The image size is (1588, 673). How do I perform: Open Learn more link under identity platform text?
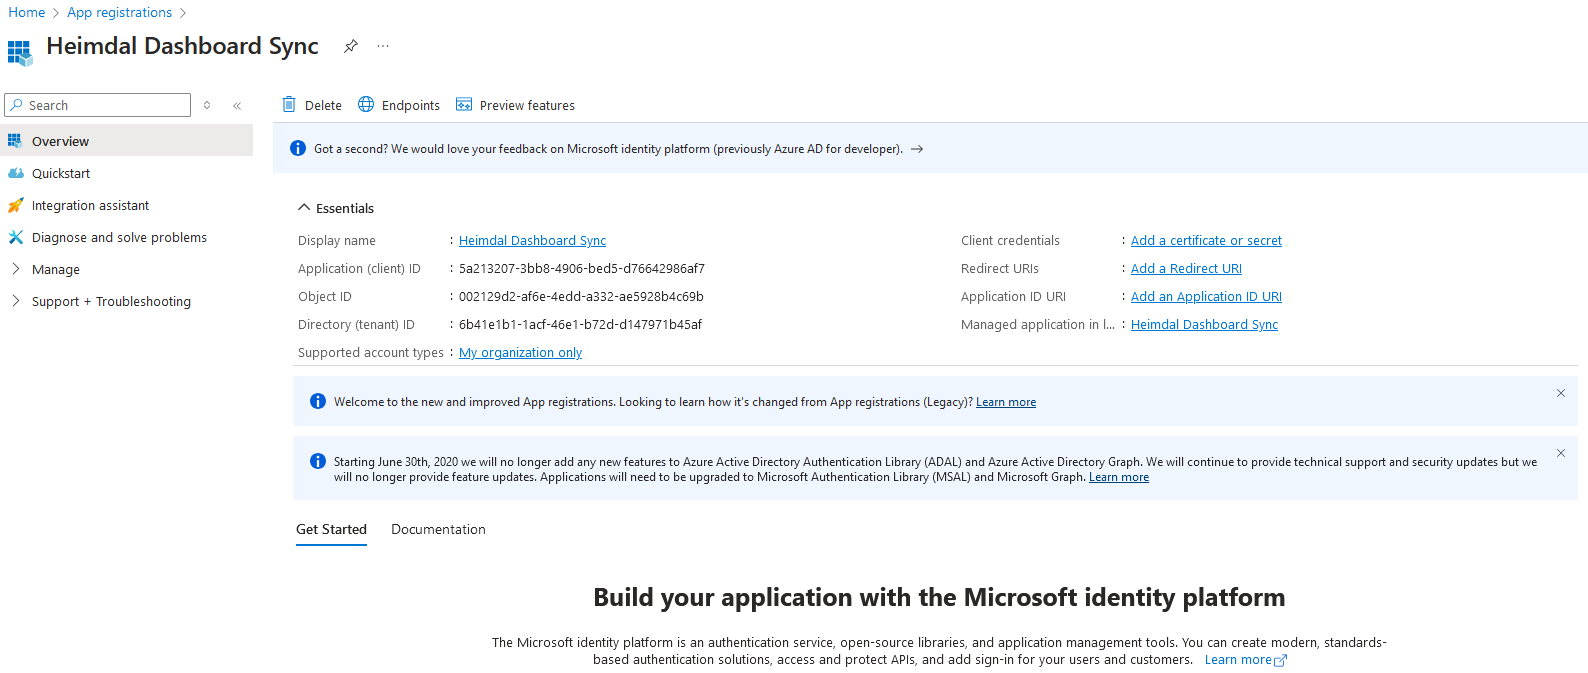(1246, 660)
